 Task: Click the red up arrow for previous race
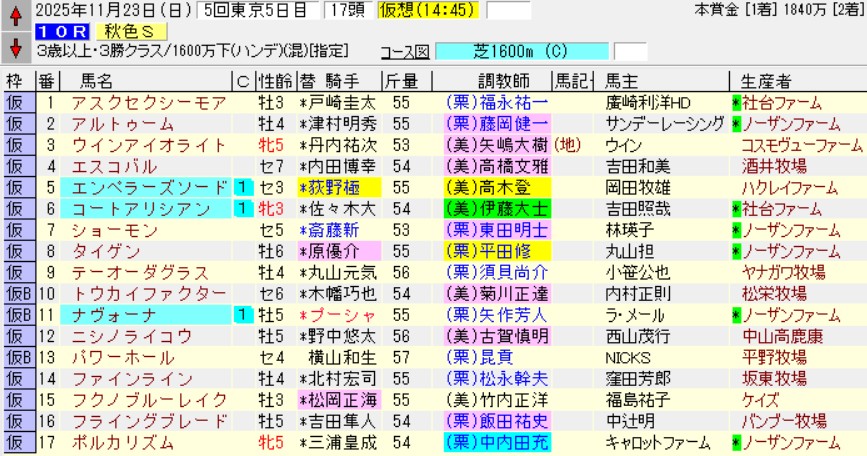coord(15,14)
